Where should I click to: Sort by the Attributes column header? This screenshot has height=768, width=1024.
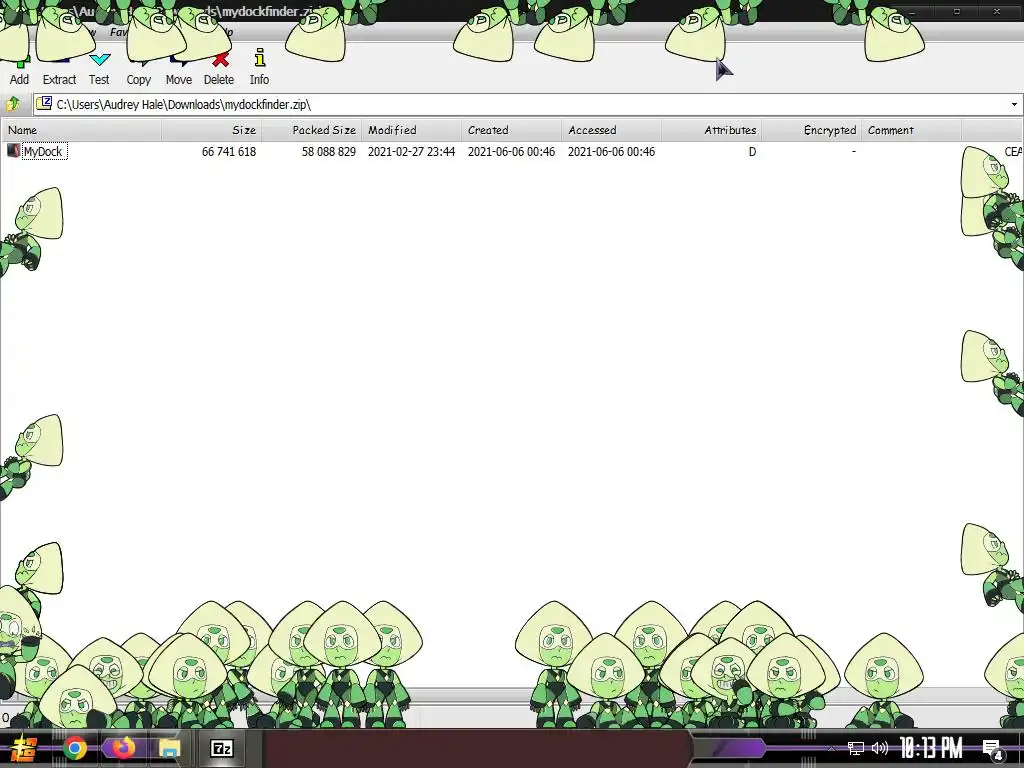pos(711,130)
